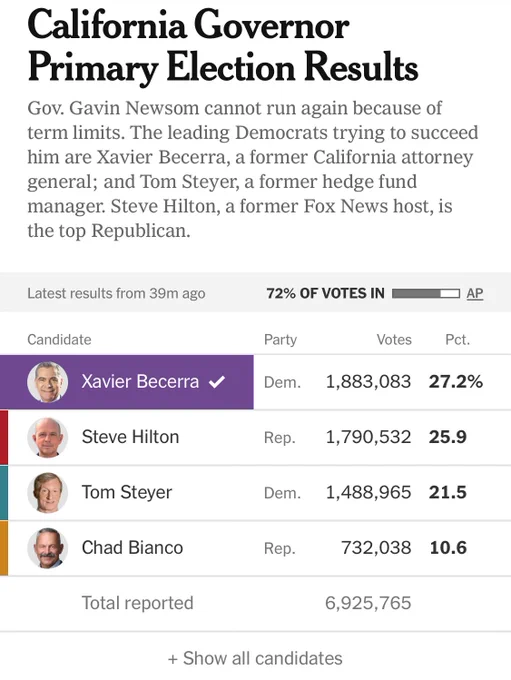511x680 pixels.
Task: Click Xavier Becerra's portrait photo
Action: pos(48,382)
